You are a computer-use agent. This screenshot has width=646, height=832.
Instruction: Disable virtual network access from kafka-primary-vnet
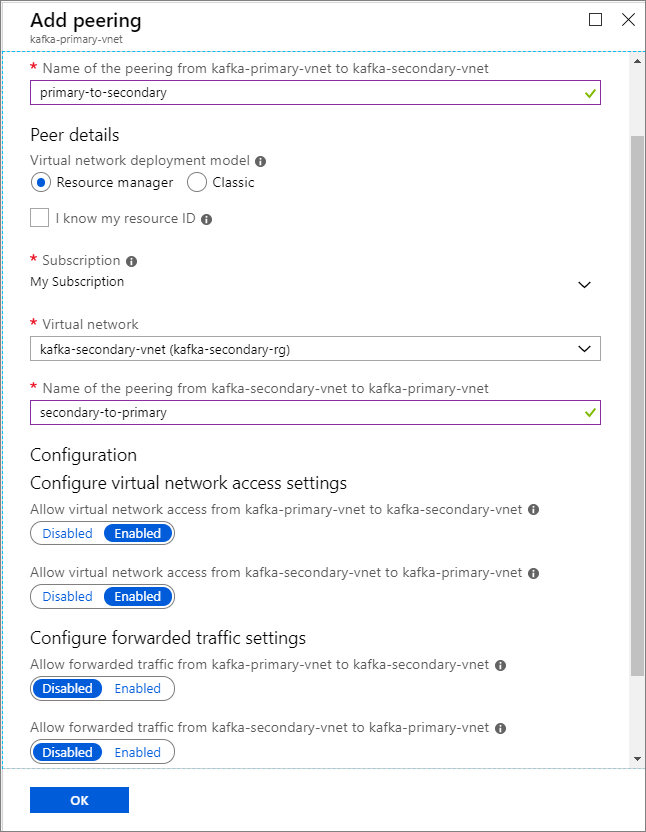click(66, 533)
